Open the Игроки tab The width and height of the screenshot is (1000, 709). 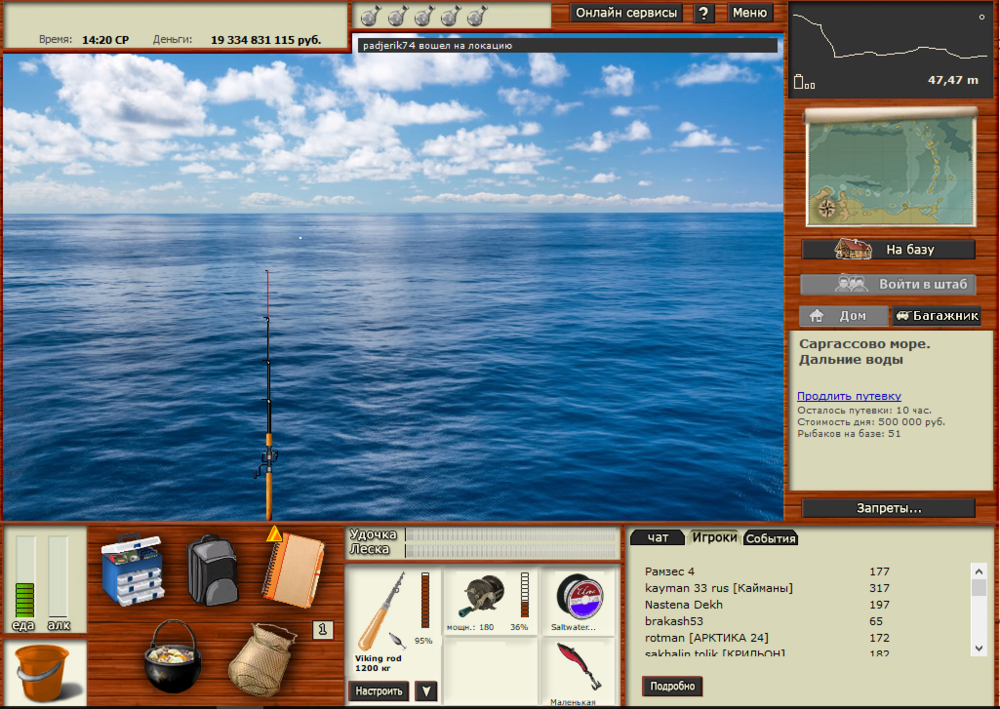coord(715,537)
